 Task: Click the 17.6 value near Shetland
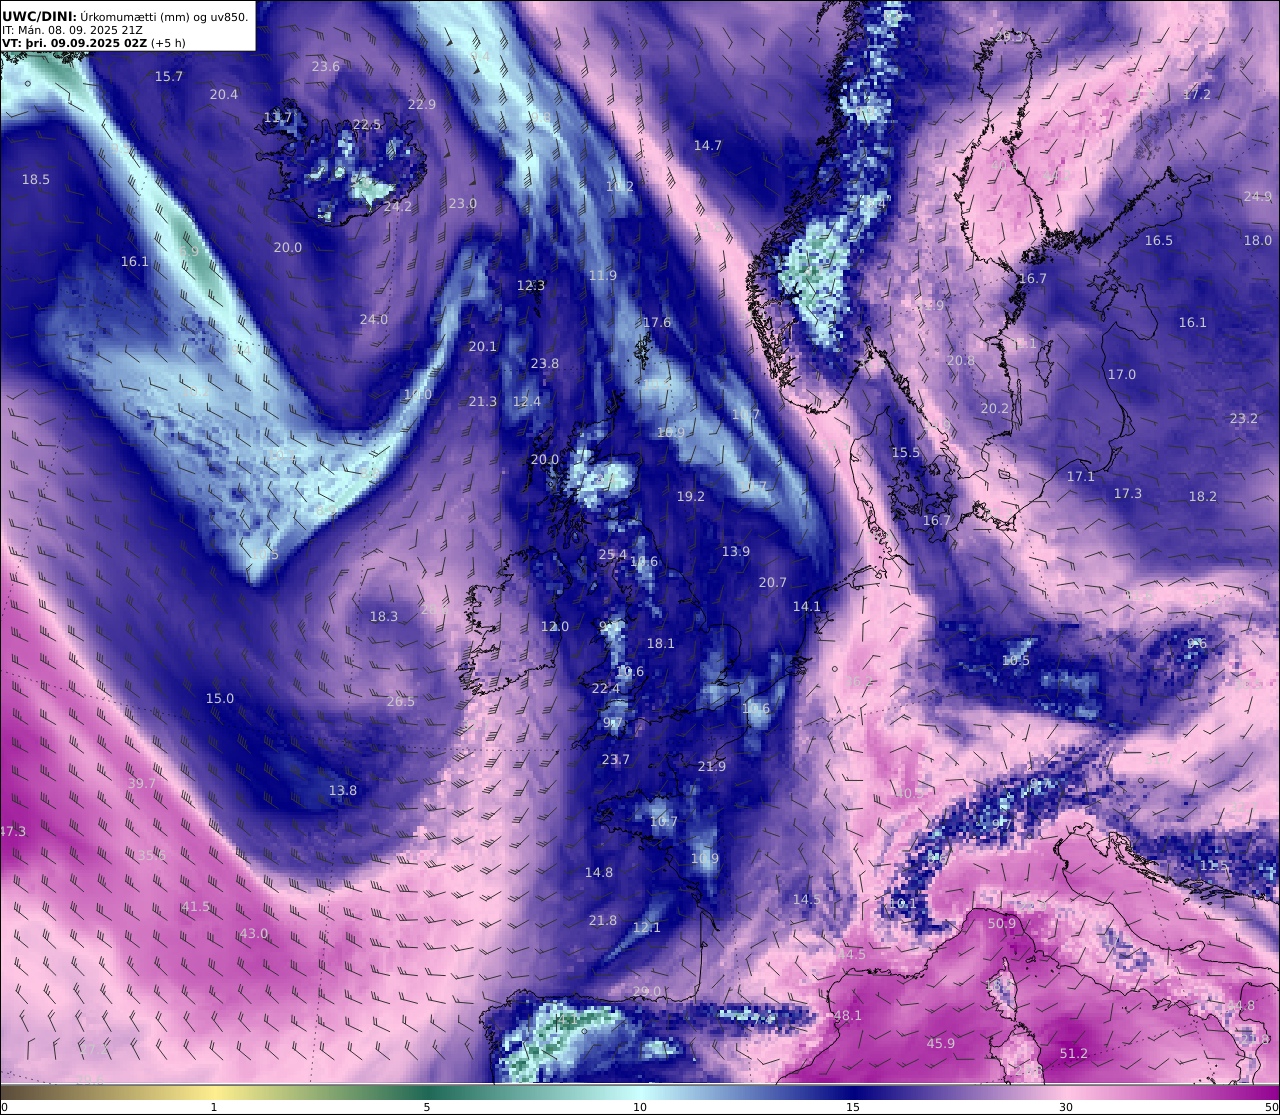[x=657, y=323]
